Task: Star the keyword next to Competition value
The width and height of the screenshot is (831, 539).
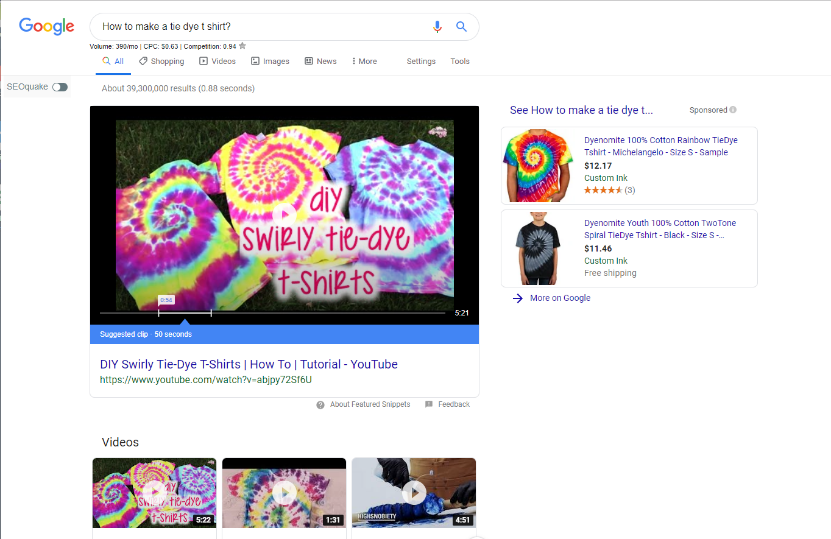Action: pos(243,46)
